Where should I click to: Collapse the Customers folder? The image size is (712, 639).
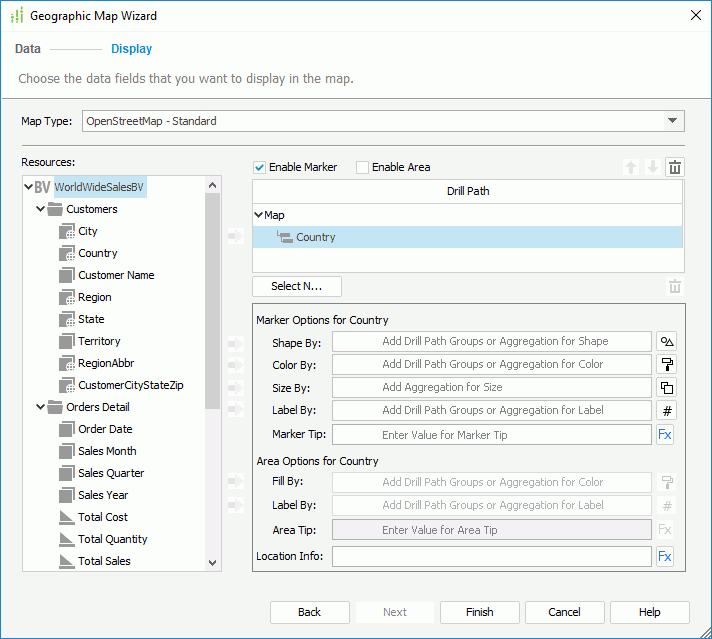[x=40, y=209]
